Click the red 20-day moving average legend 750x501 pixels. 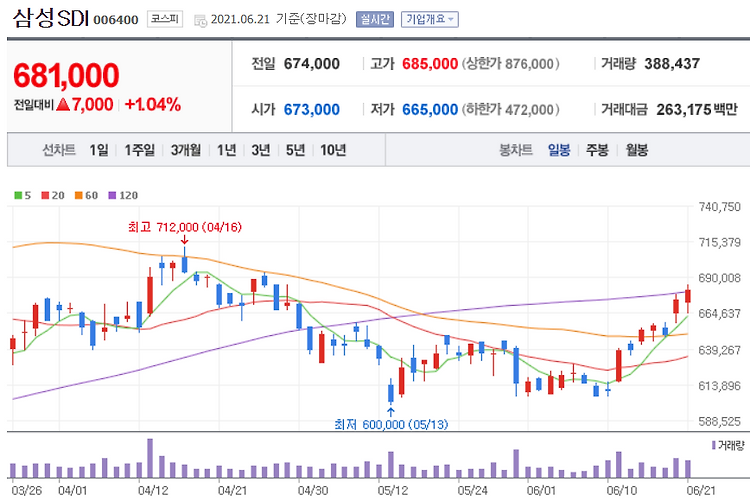pos(53,195)
